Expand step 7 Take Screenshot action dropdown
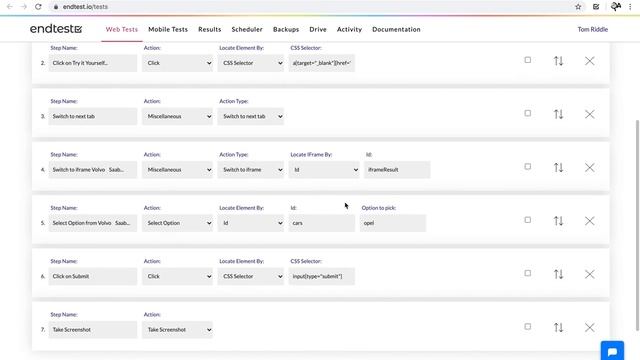This screenshot has width=640, height=360. (177, 329)
